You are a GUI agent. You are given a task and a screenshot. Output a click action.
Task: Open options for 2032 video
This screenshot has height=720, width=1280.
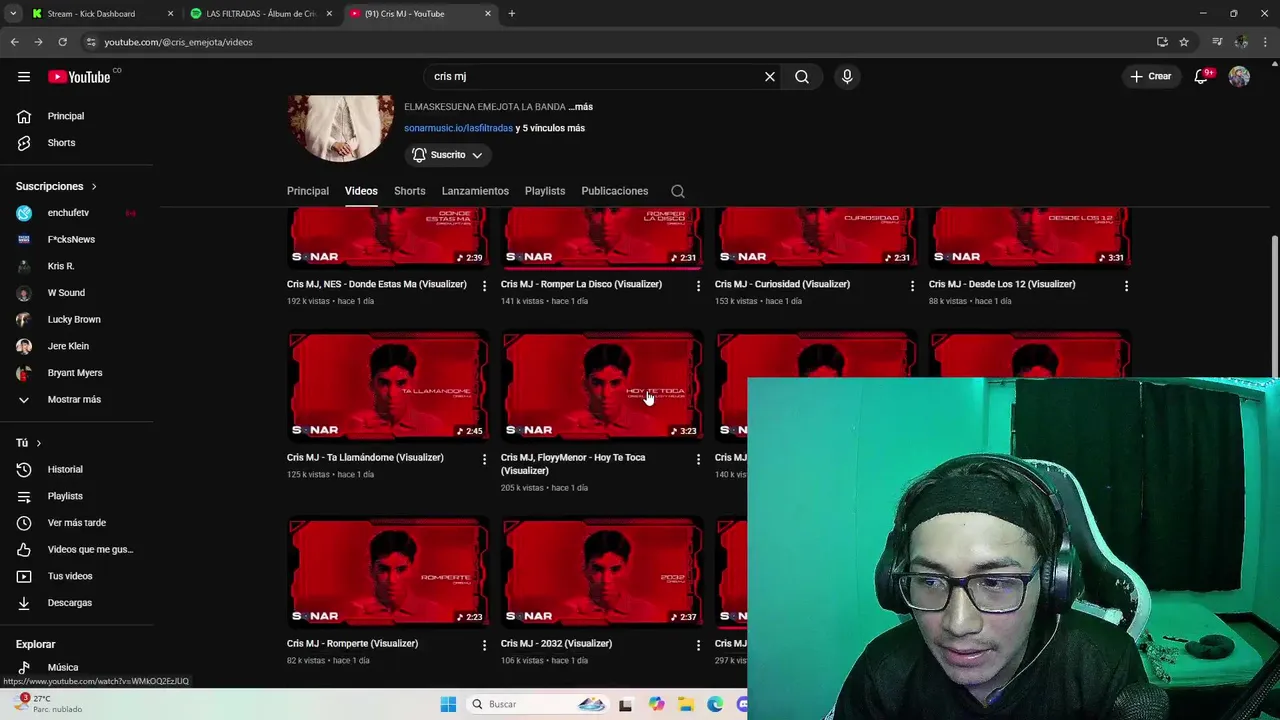point(698,645)
